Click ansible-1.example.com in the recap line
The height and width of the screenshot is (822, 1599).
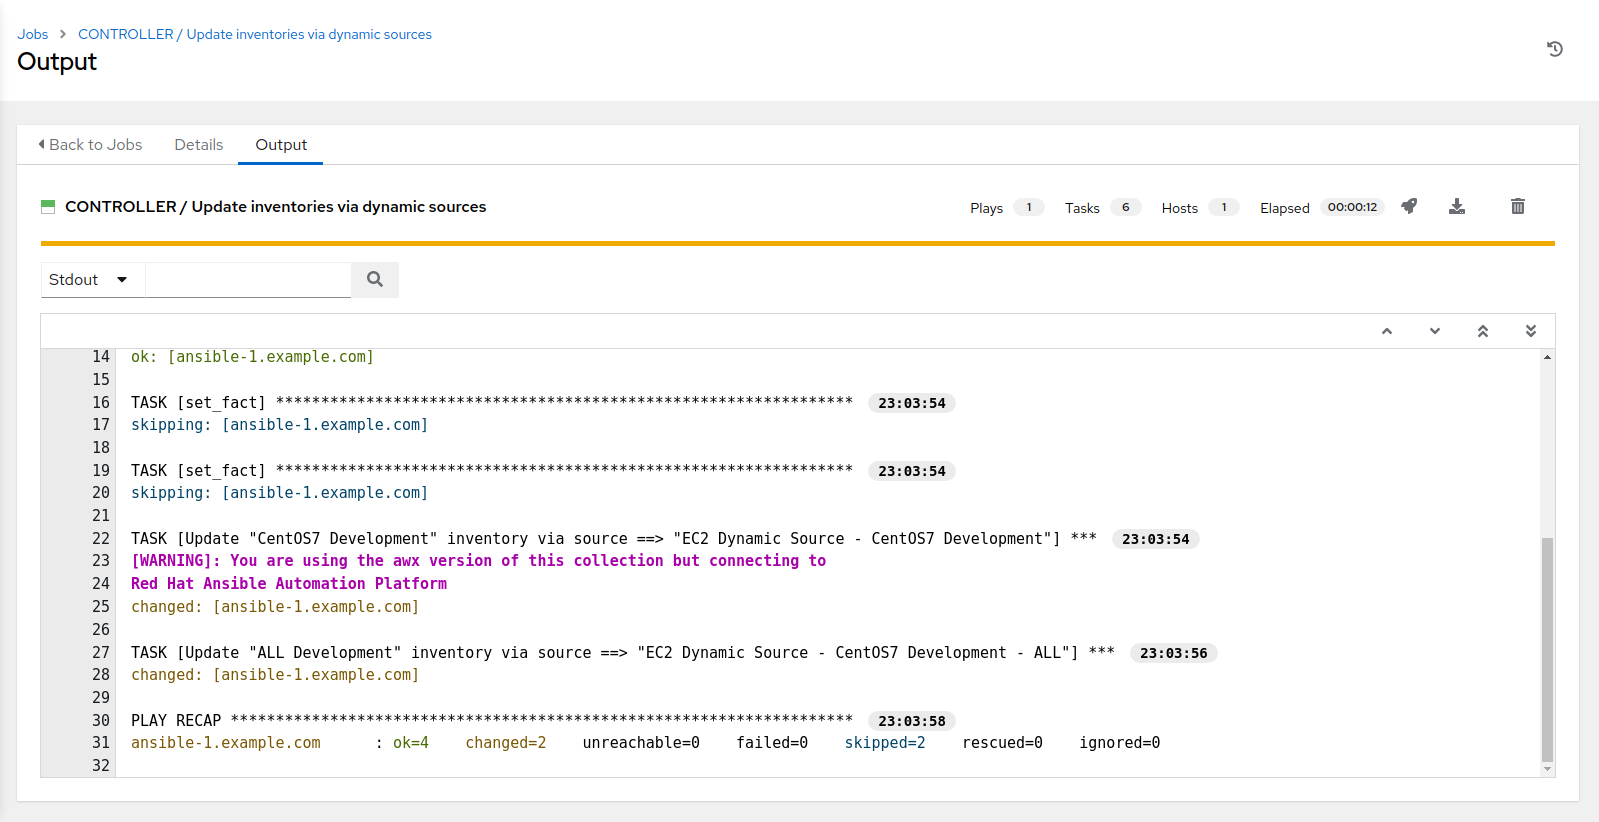tap(226, 743)
